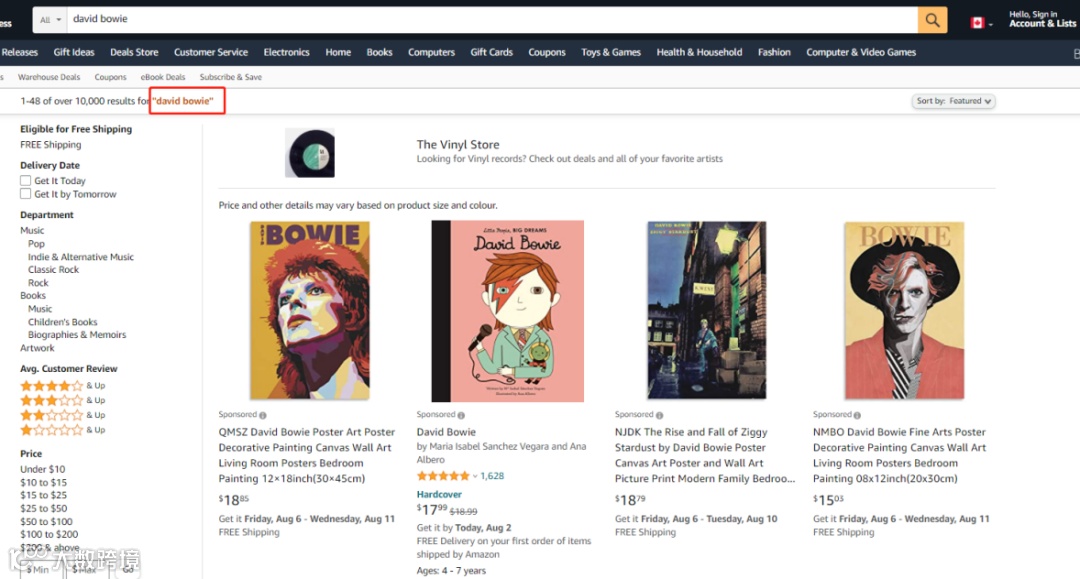Filter price Under $10

(x=43, y=470)
